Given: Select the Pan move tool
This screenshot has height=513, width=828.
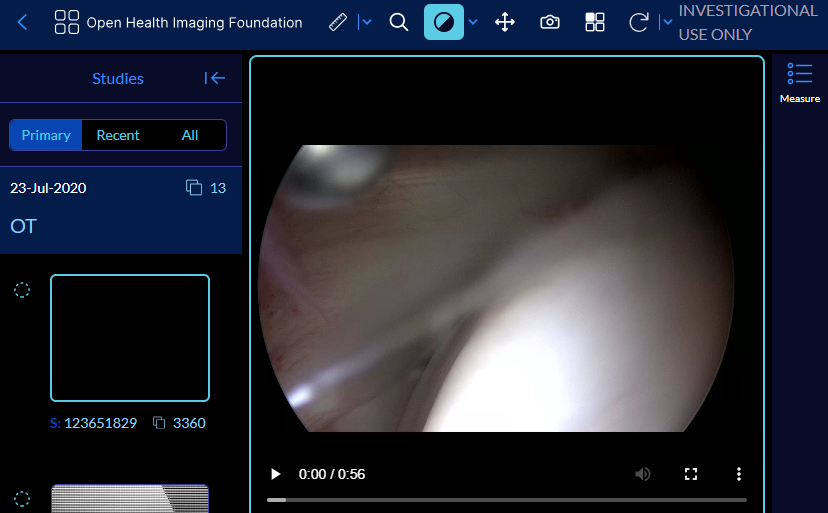Looking at the screenshot, I should click(505, 22).
